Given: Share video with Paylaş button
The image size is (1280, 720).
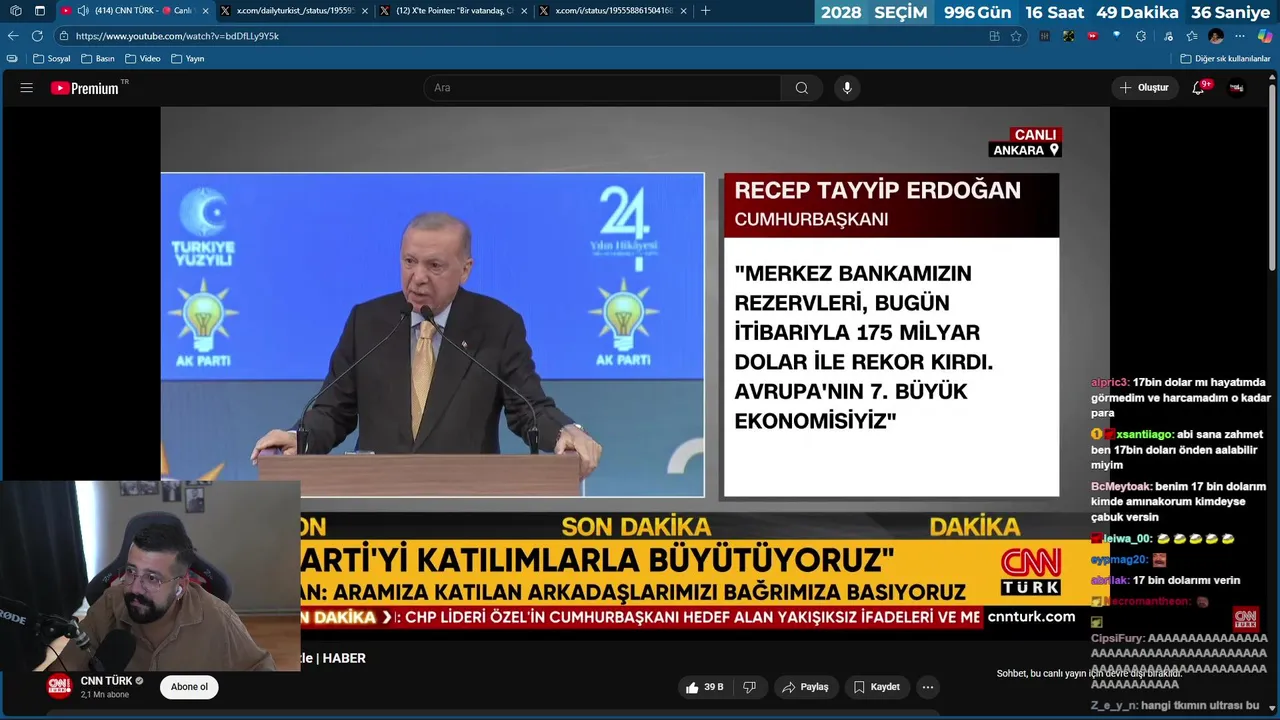Looking at the screenshot, I should coord(805,687).
